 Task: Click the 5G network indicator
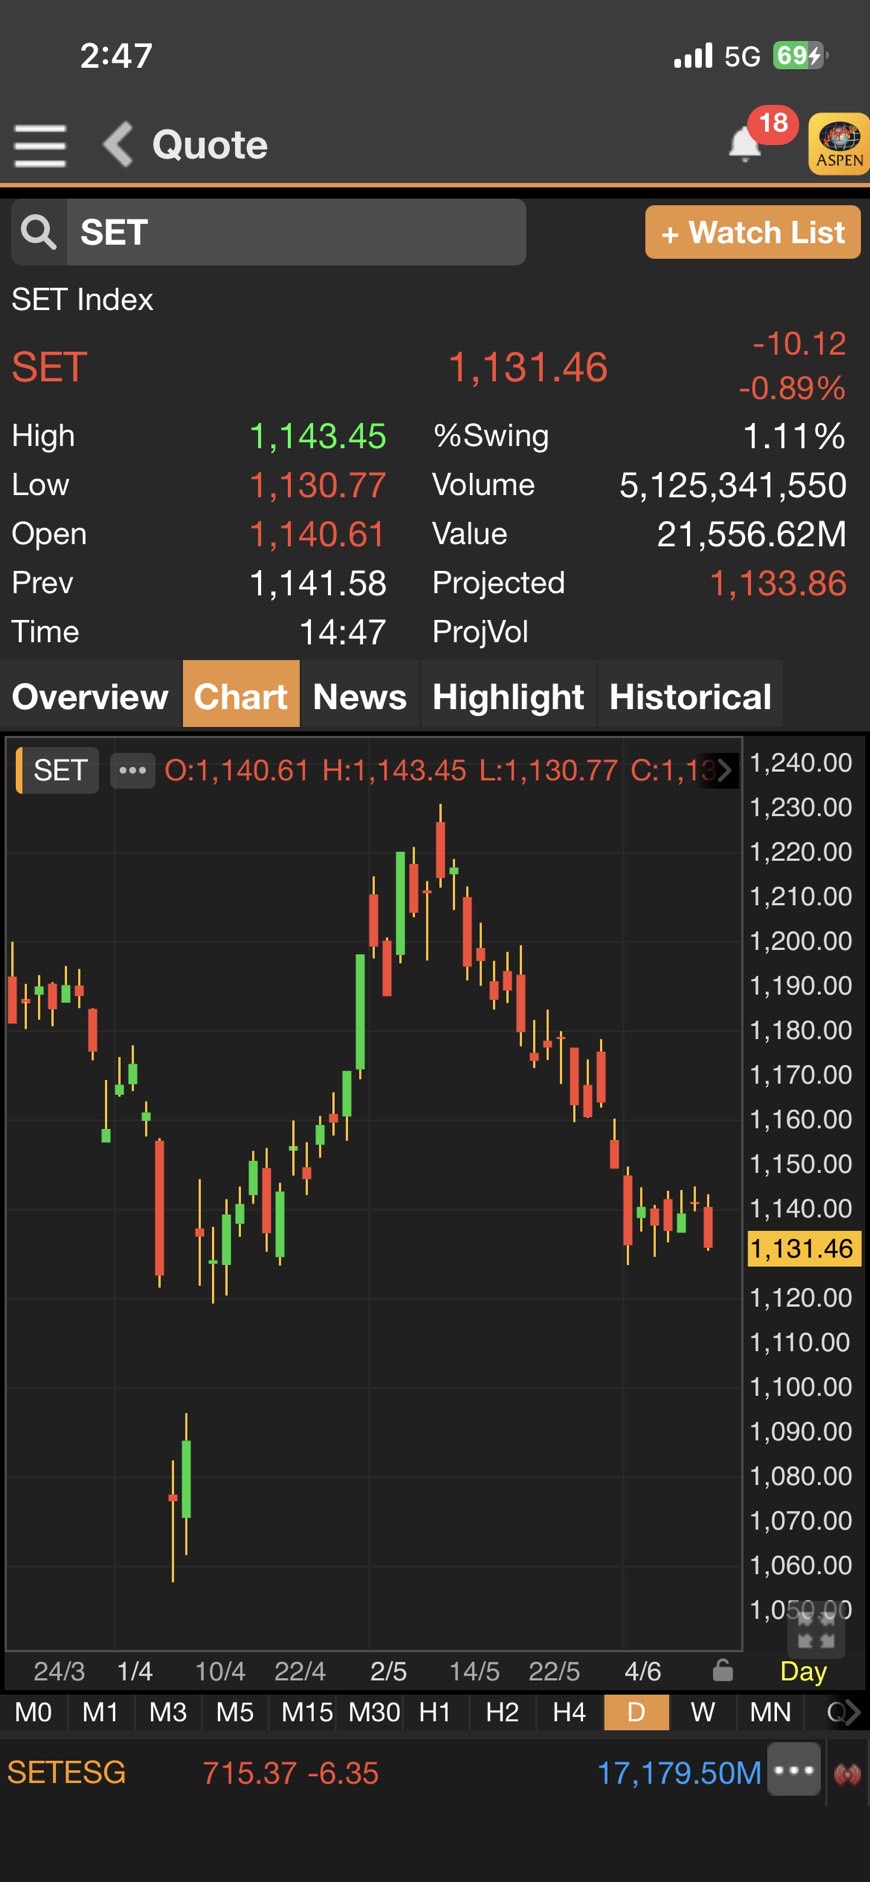click(x=742, y=56)
